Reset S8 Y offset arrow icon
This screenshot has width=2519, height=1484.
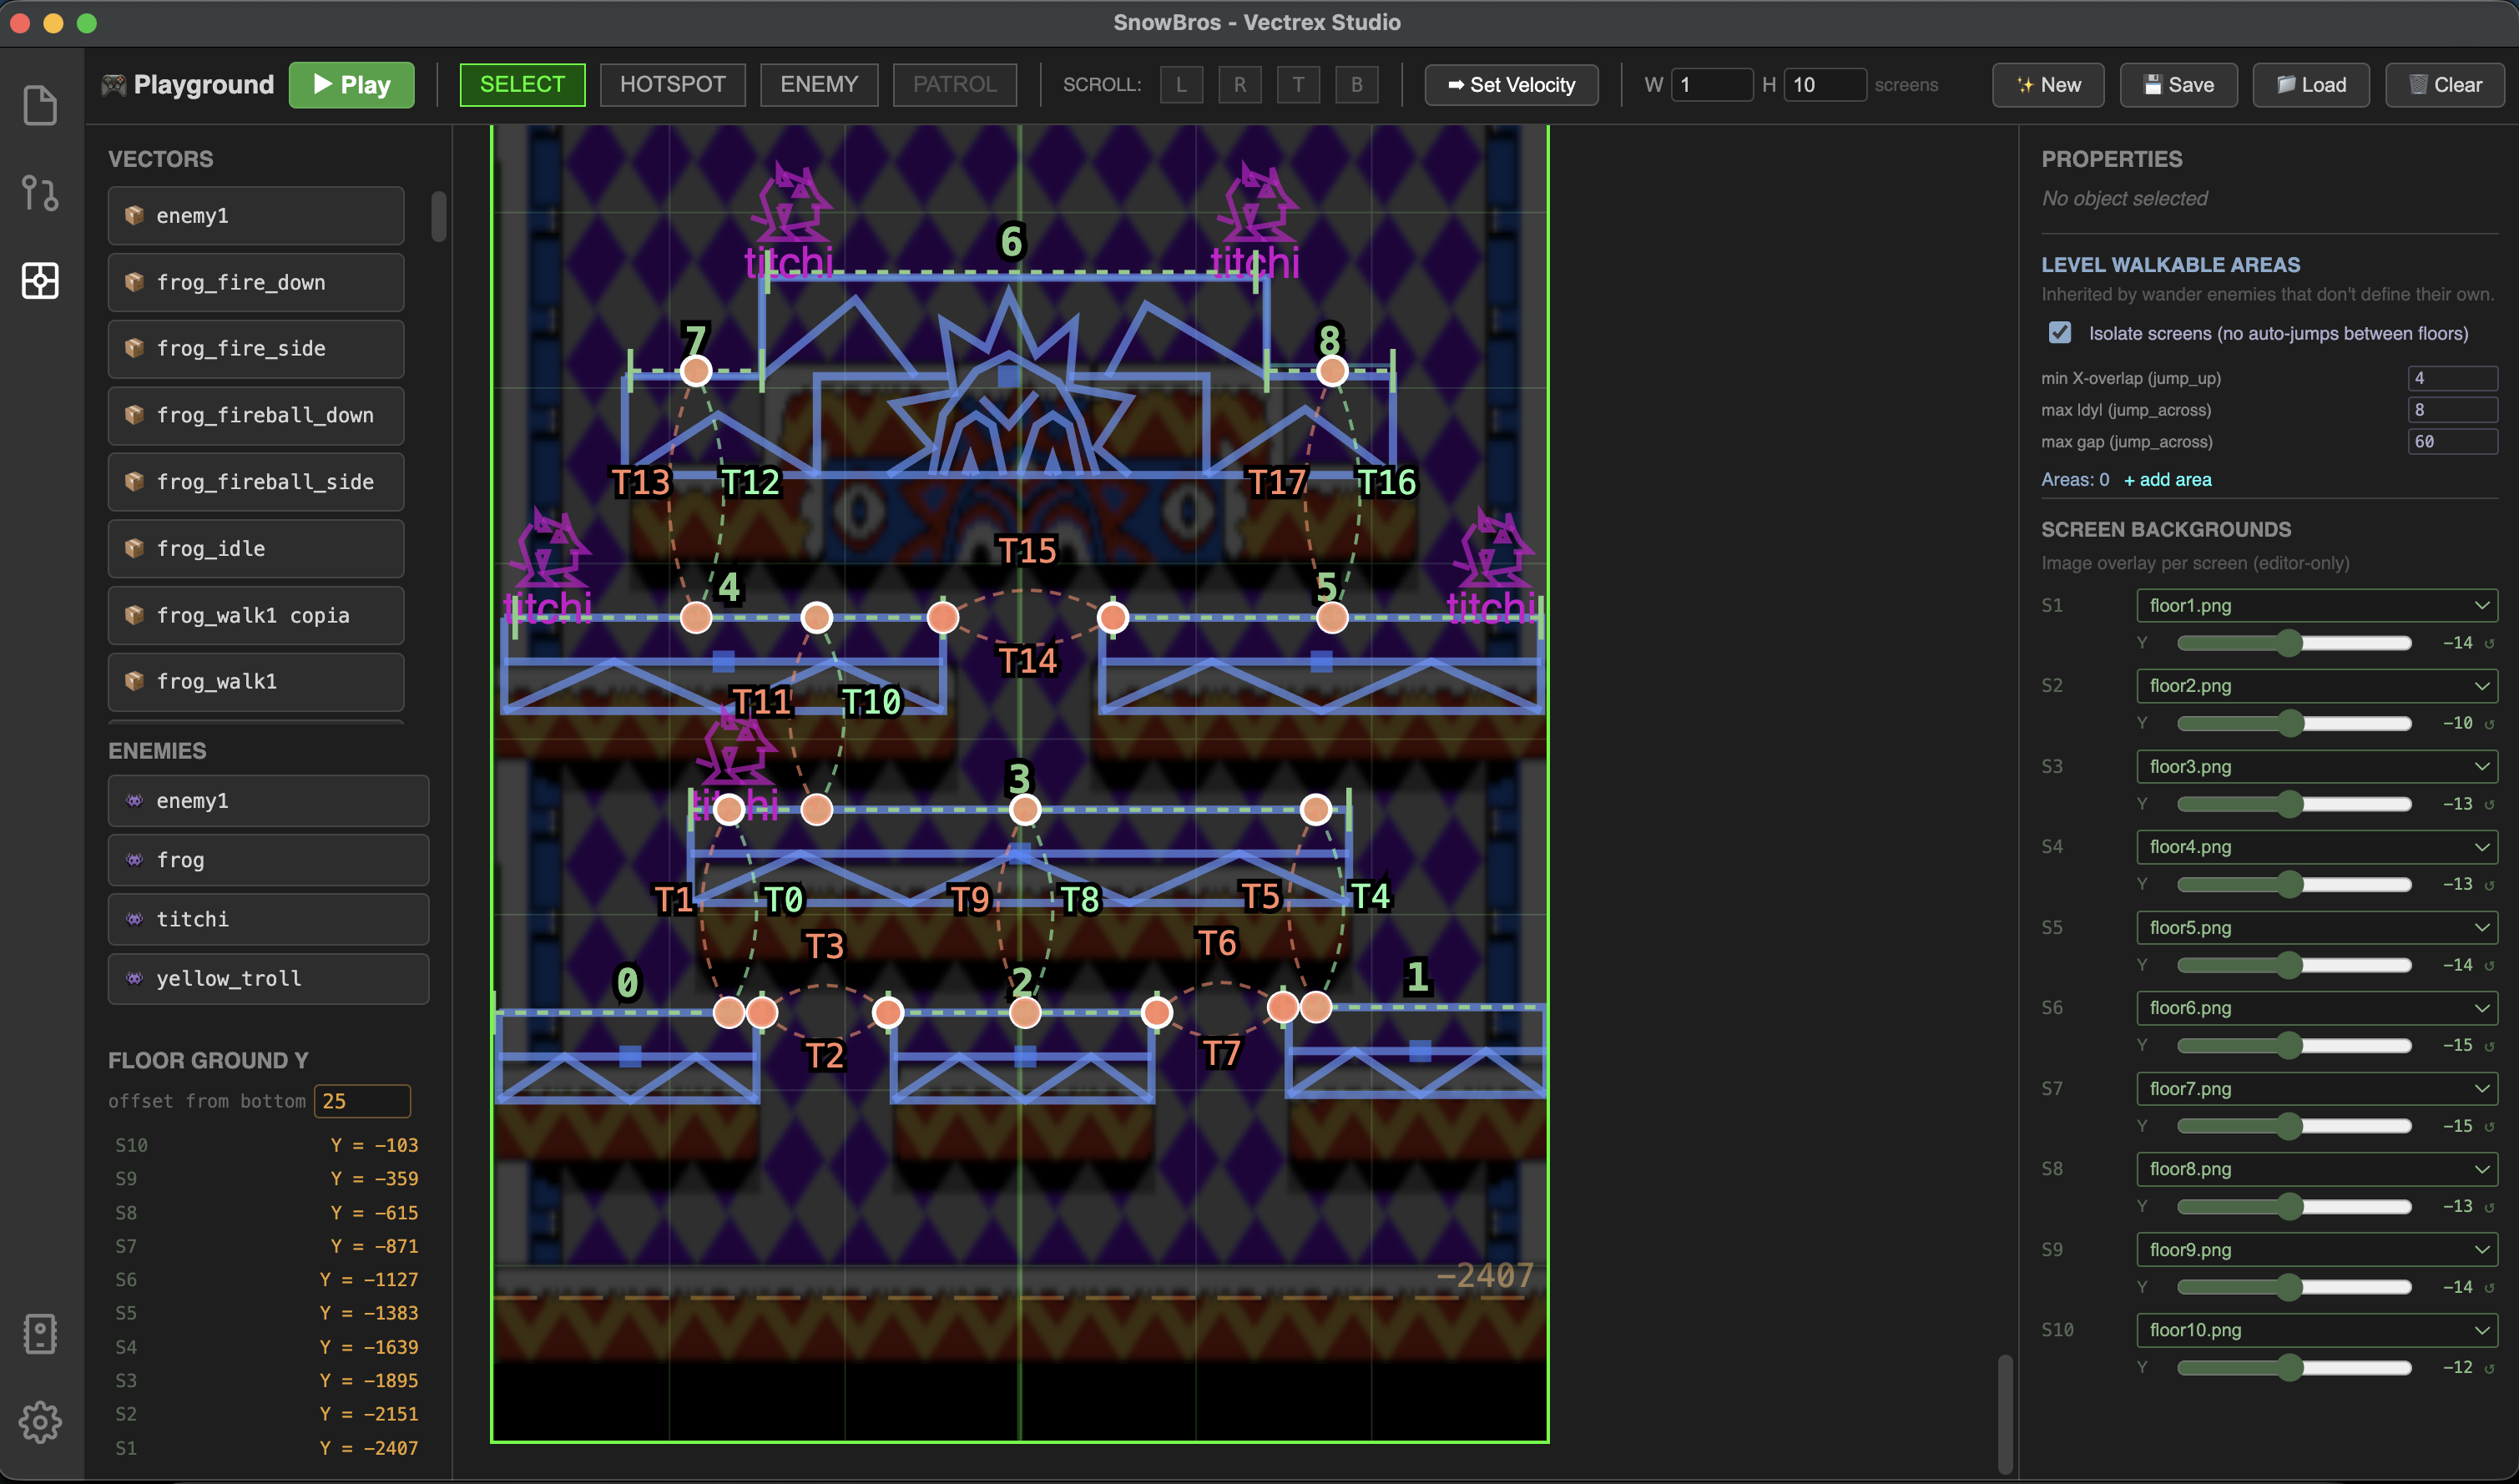point(2489,1206)
